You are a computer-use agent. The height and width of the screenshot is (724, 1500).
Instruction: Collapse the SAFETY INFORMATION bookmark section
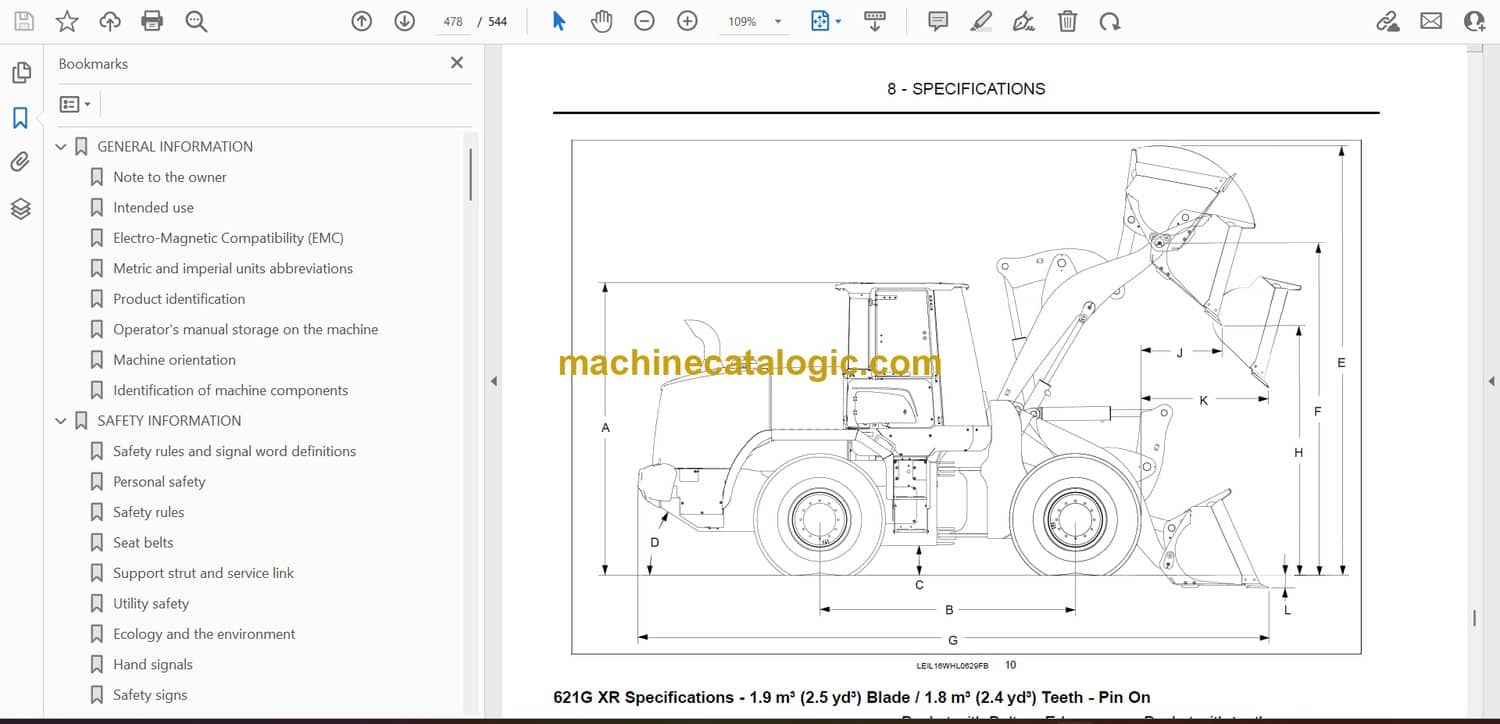(x=61, y=421)
